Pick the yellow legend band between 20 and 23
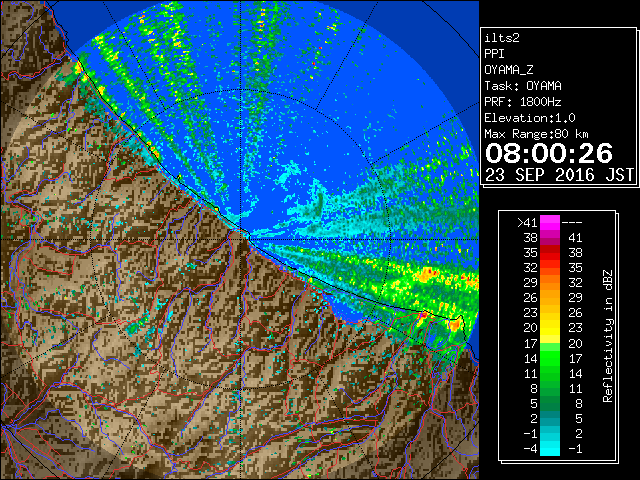 tap(550, 328)
